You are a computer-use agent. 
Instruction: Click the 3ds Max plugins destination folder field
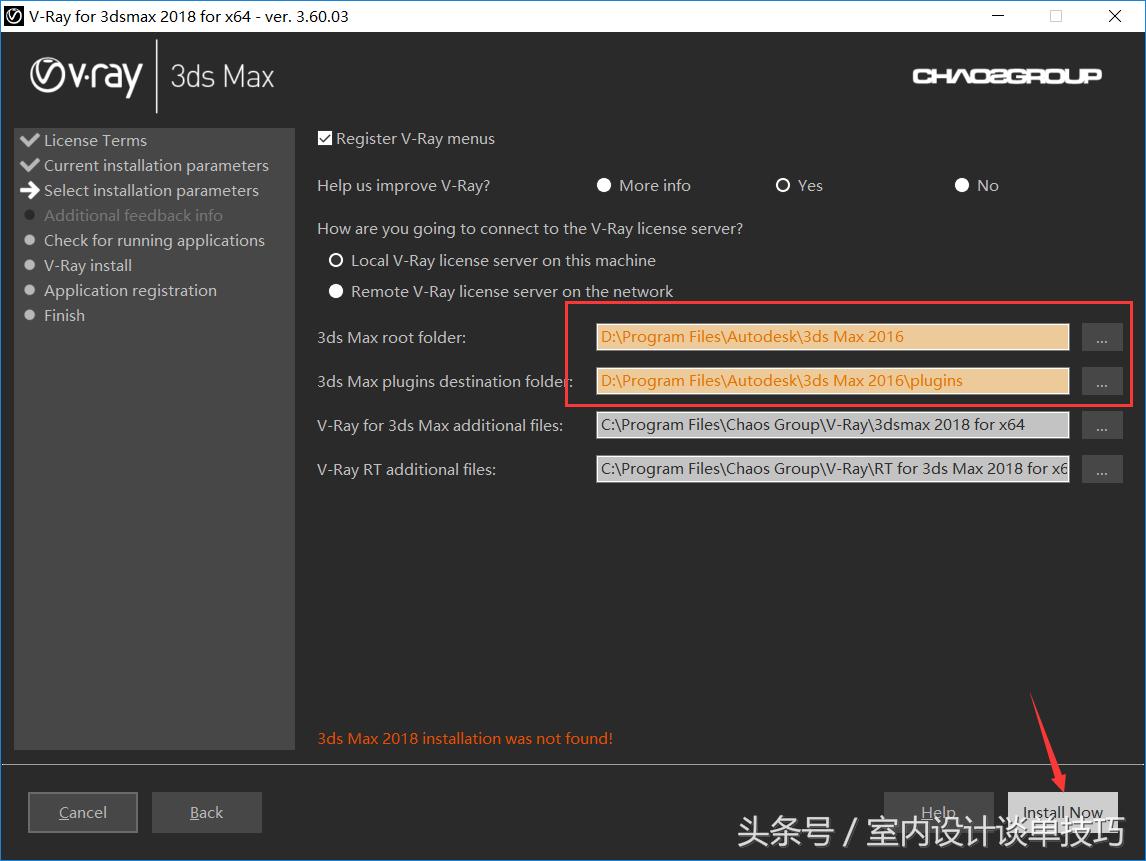pyautogui.click(x=832, y=381)
